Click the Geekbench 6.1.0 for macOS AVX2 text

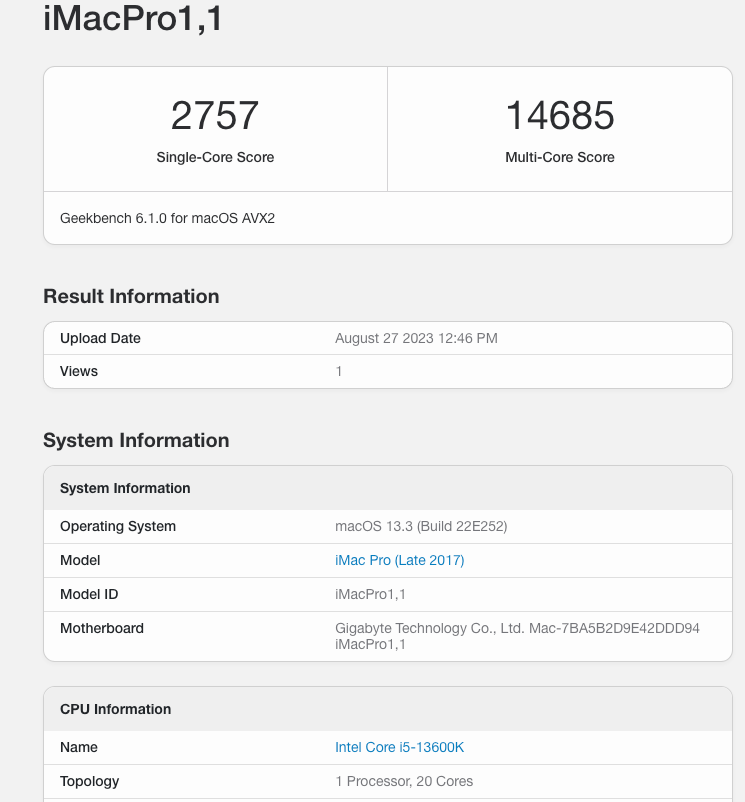coord(167,218)
